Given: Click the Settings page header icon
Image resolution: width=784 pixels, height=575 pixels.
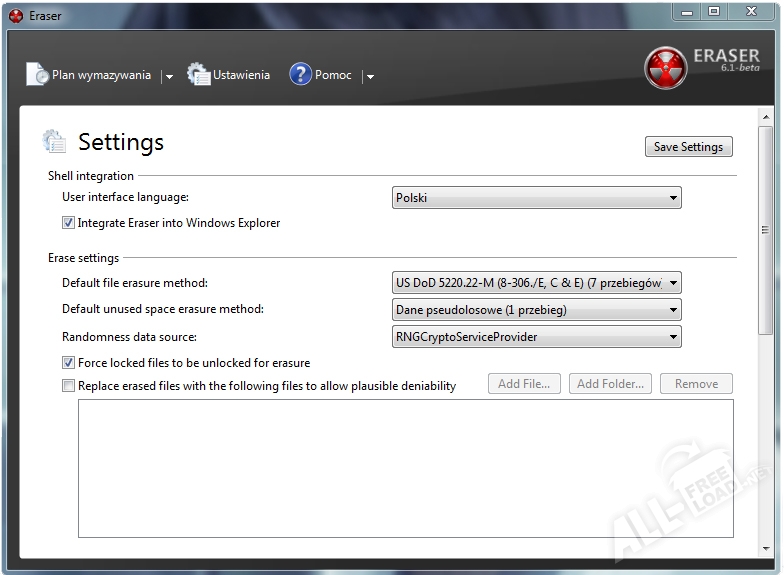Looking at the screenshot, I should (54, 142).
